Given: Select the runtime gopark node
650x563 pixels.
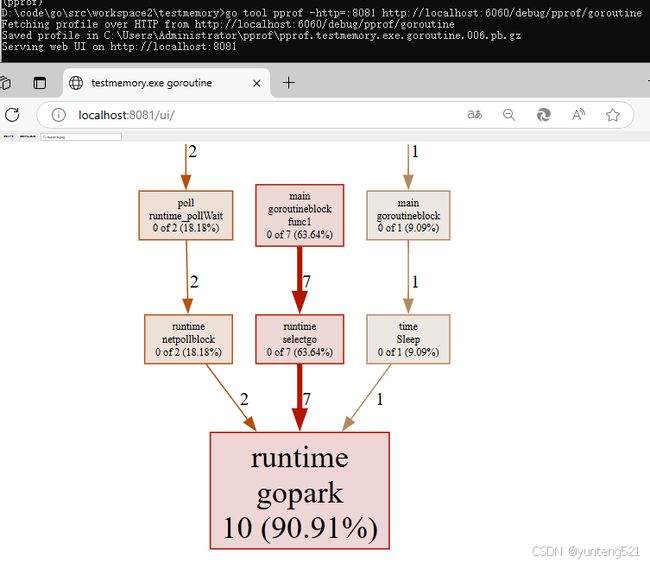Looking at the screenshot, I should 300,490.
